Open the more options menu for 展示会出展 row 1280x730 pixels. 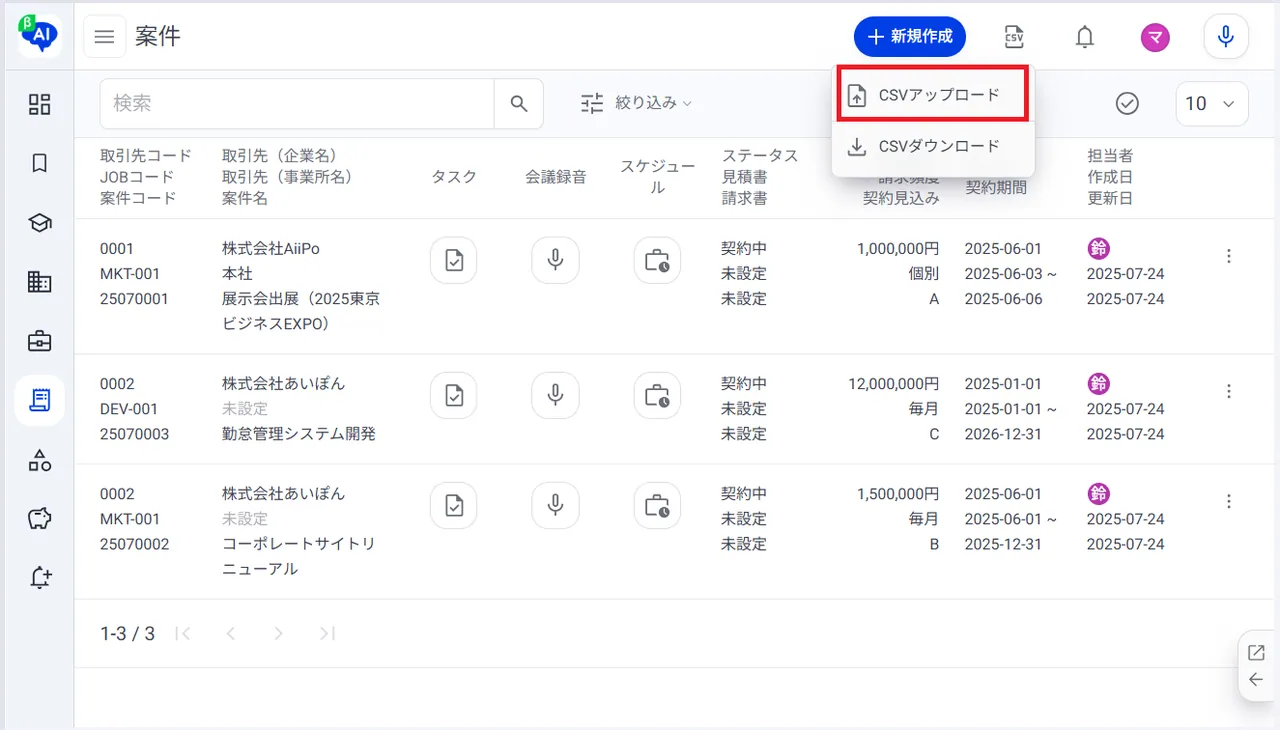tap(1229, 257)
